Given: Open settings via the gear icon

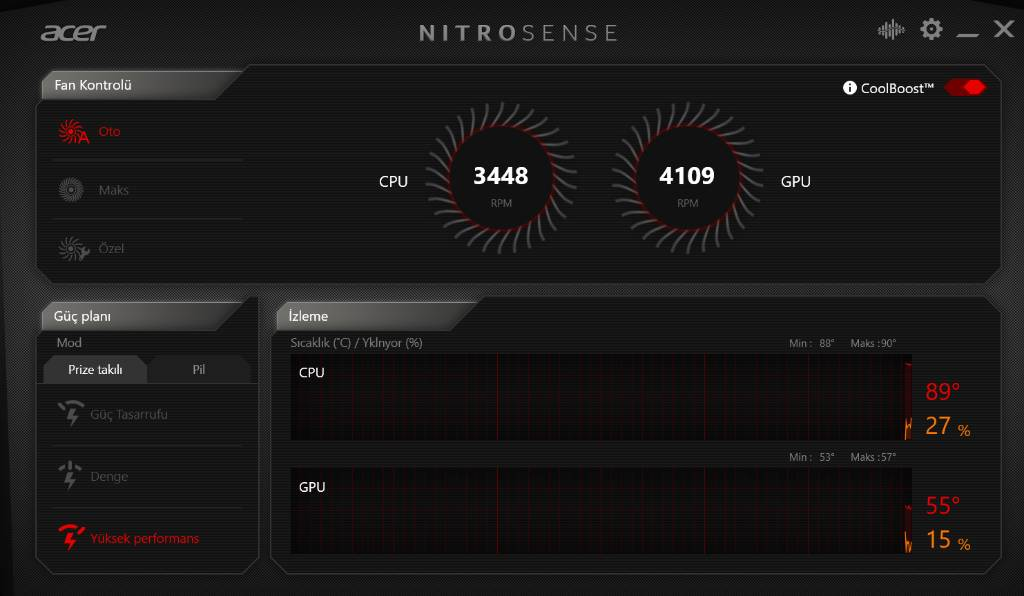Looking at the screenshot, I should (x=931, y=29).
